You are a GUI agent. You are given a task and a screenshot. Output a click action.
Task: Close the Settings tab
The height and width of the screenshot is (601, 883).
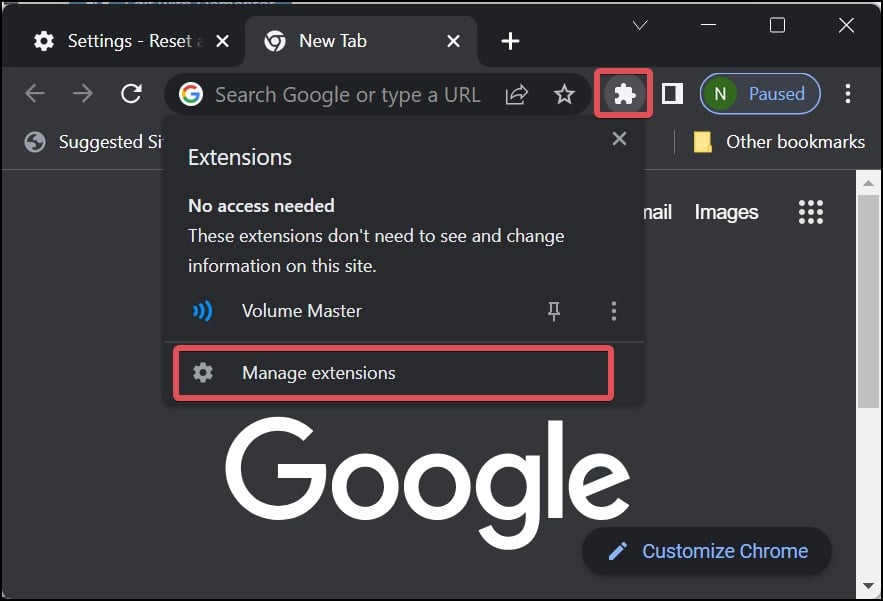point(222,41)
